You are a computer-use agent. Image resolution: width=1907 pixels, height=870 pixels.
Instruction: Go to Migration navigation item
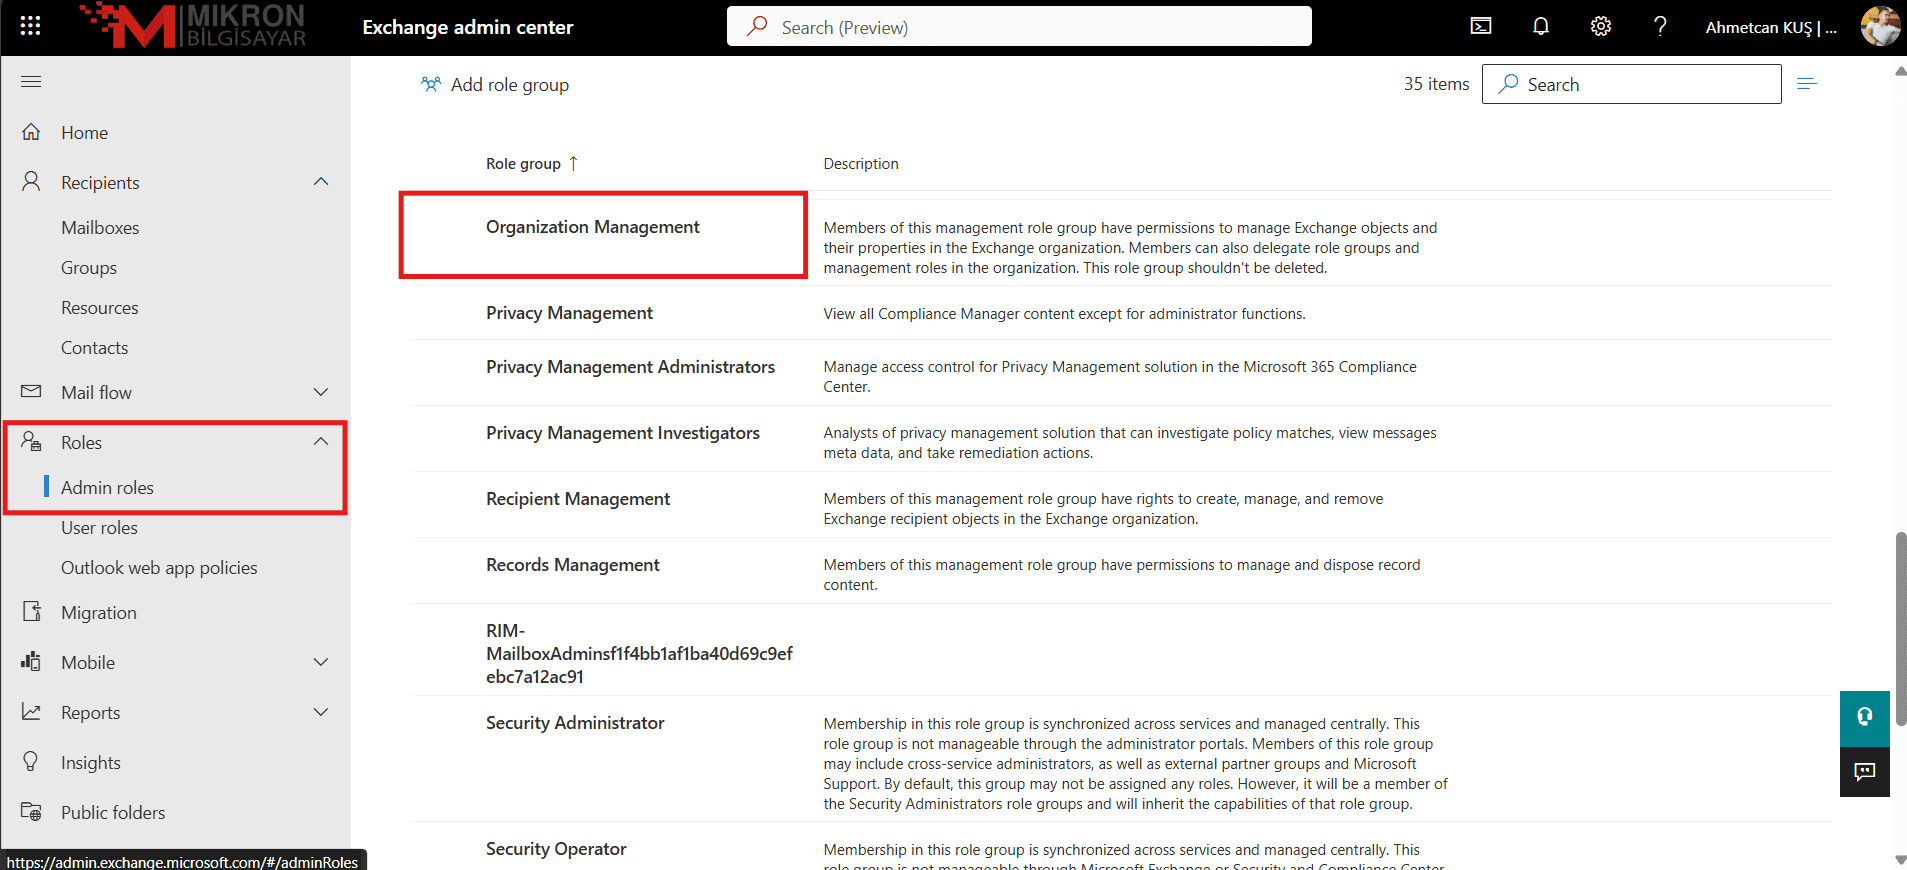(x=99, y=612)
